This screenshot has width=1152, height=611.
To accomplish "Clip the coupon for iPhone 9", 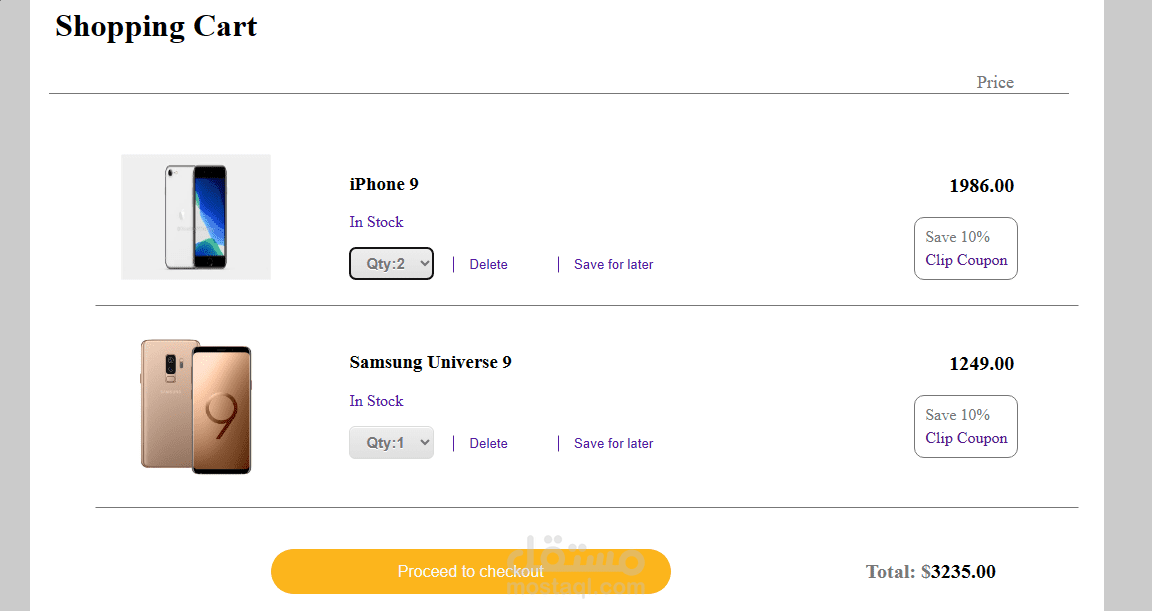I will click(x=966, y=260).
